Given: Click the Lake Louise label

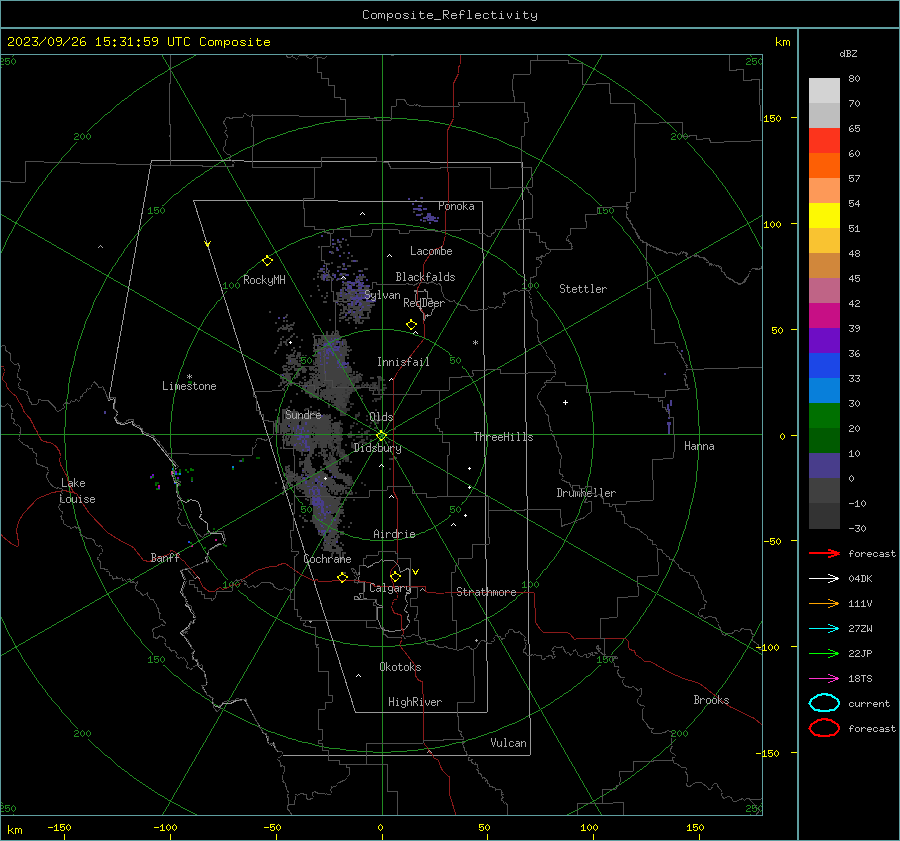Looking at the screenshot, I should pyautogui.click(x=77, y=491).
